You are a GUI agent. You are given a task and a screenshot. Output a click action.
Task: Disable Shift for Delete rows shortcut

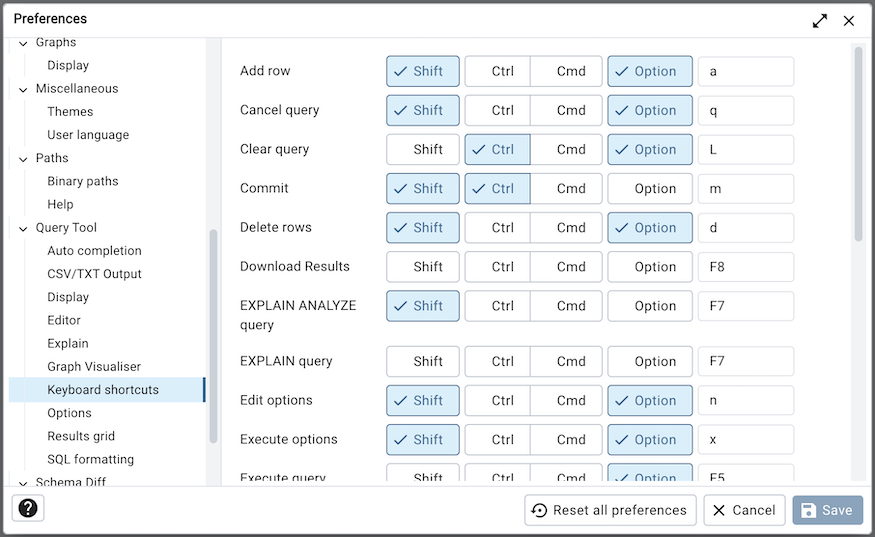click(423, 228)
